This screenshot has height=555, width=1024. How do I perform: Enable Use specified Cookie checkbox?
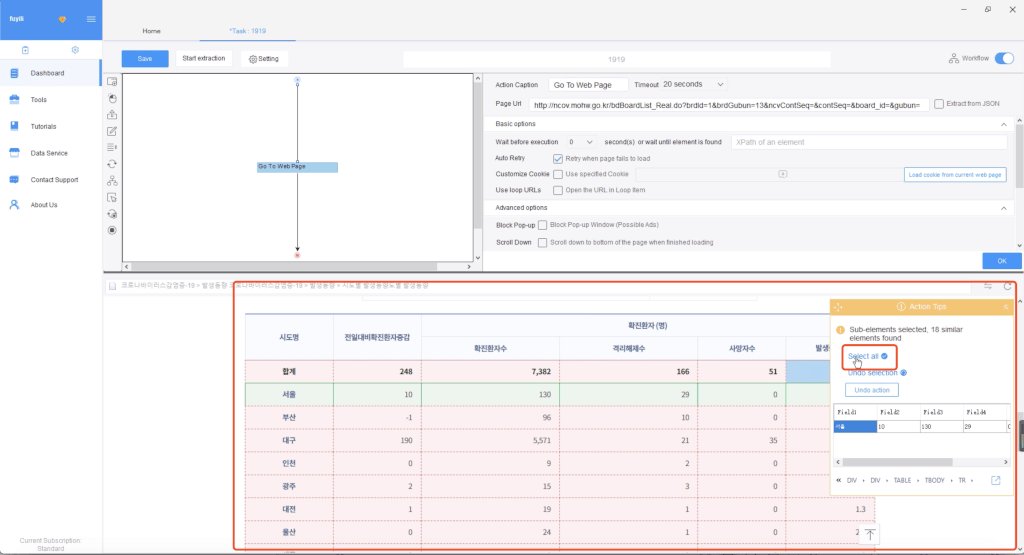coord(558,174)
